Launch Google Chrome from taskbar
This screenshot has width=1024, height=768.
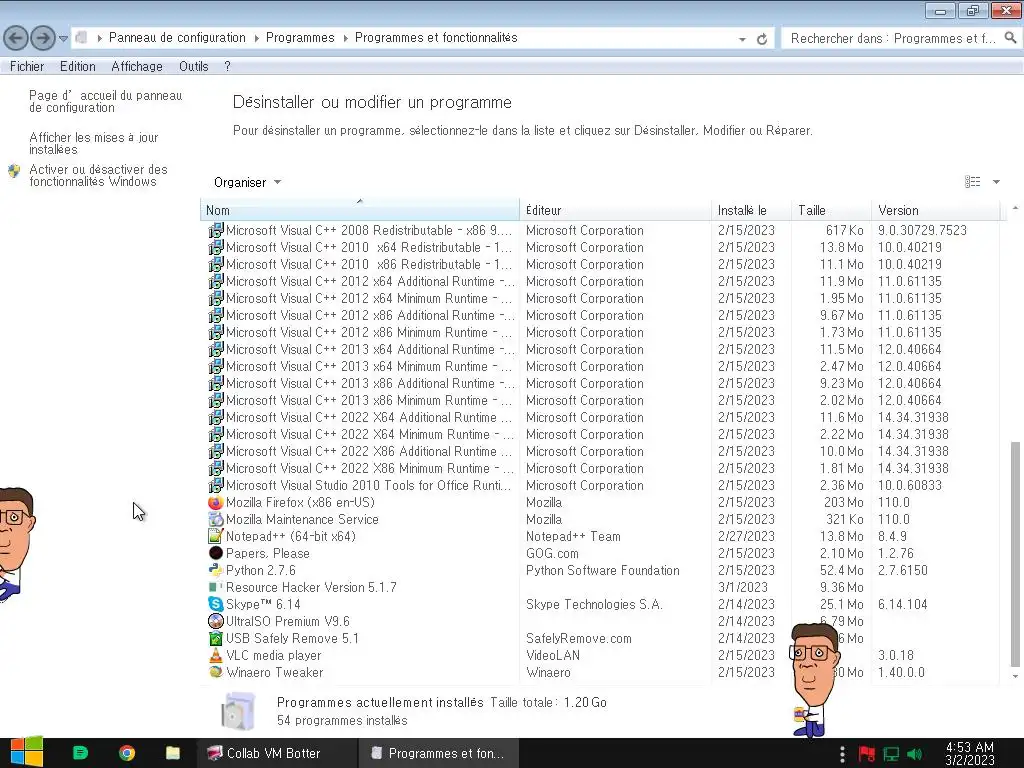(x=127, y=753)
